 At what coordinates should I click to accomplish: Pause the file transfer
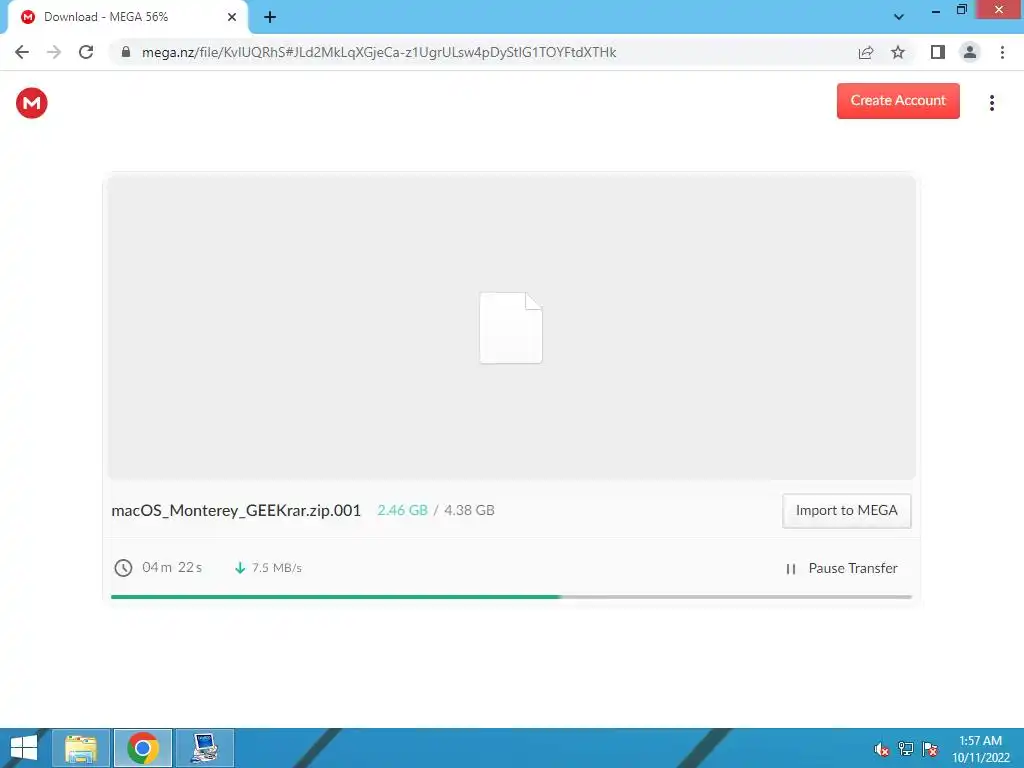[x=842, y=568]
